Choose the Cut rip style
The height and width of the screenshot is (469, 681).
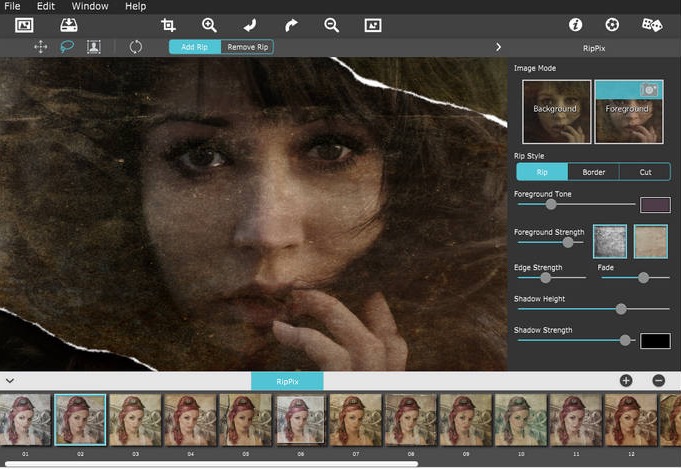[x=645, y=172]
